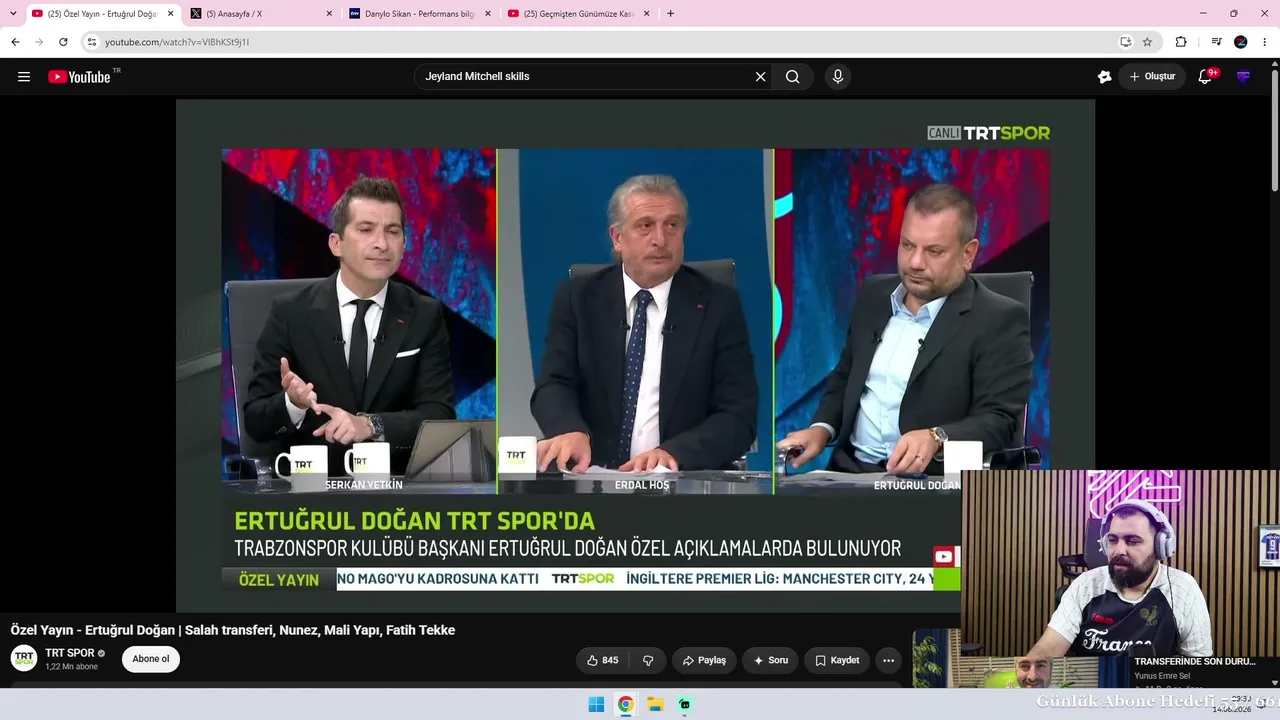1280x720 pixels.
Task: Reload the page with the refresh icon
Action: coord(63,42)
